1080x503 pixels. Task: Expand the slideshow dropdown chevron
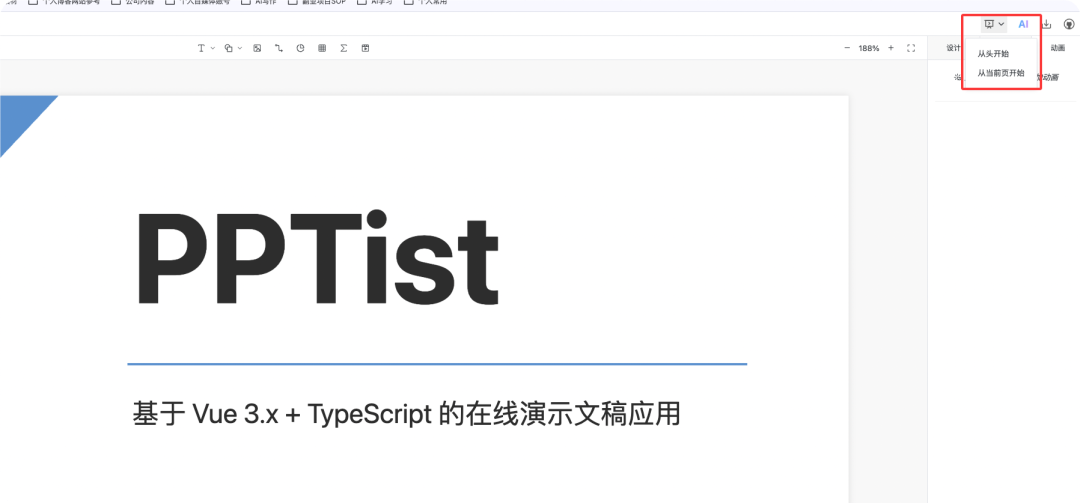click(1001, 24)
